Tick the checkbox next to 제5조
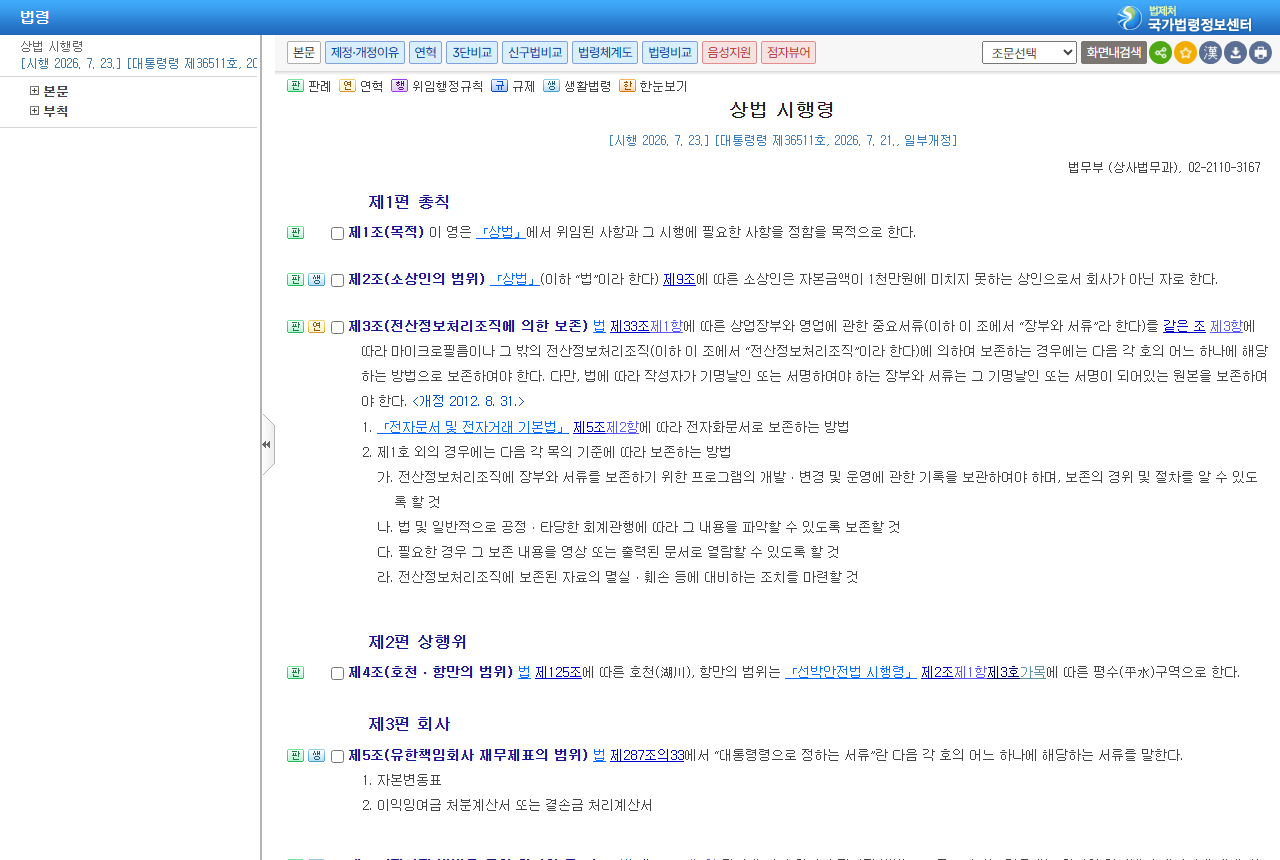 tap(337, 757)
